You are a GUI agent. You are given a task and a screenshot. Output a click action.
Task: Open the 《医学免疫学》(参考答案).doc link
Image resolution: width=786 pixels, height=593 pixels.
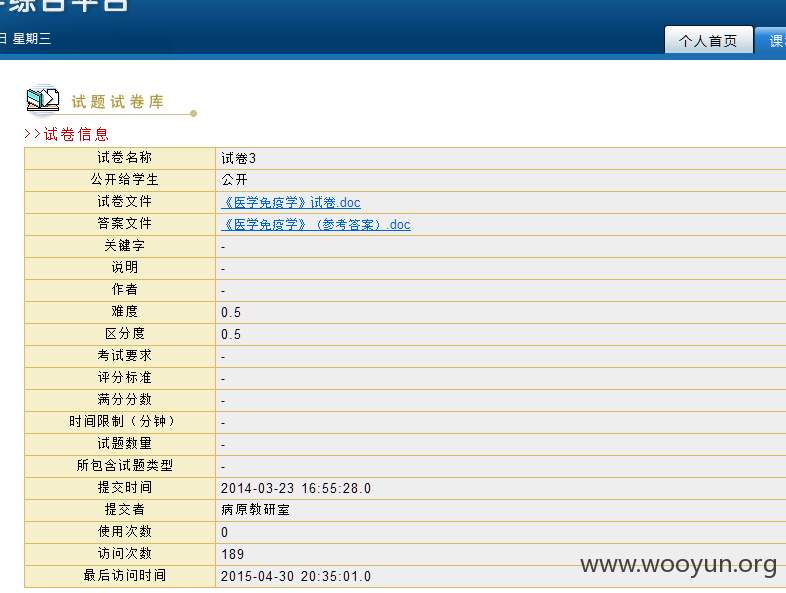tap(316, 225)
